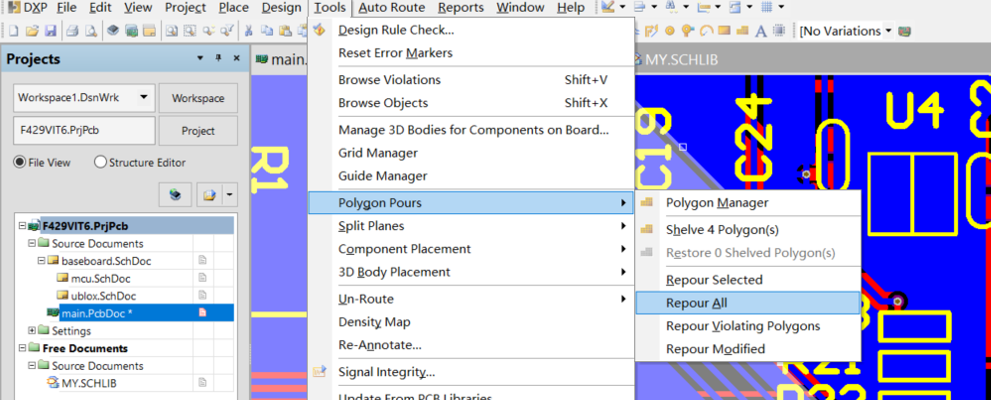Viewport: 991px width, 400px height.
Task: Click the alignment tools icon
Action: click(639, 8)
